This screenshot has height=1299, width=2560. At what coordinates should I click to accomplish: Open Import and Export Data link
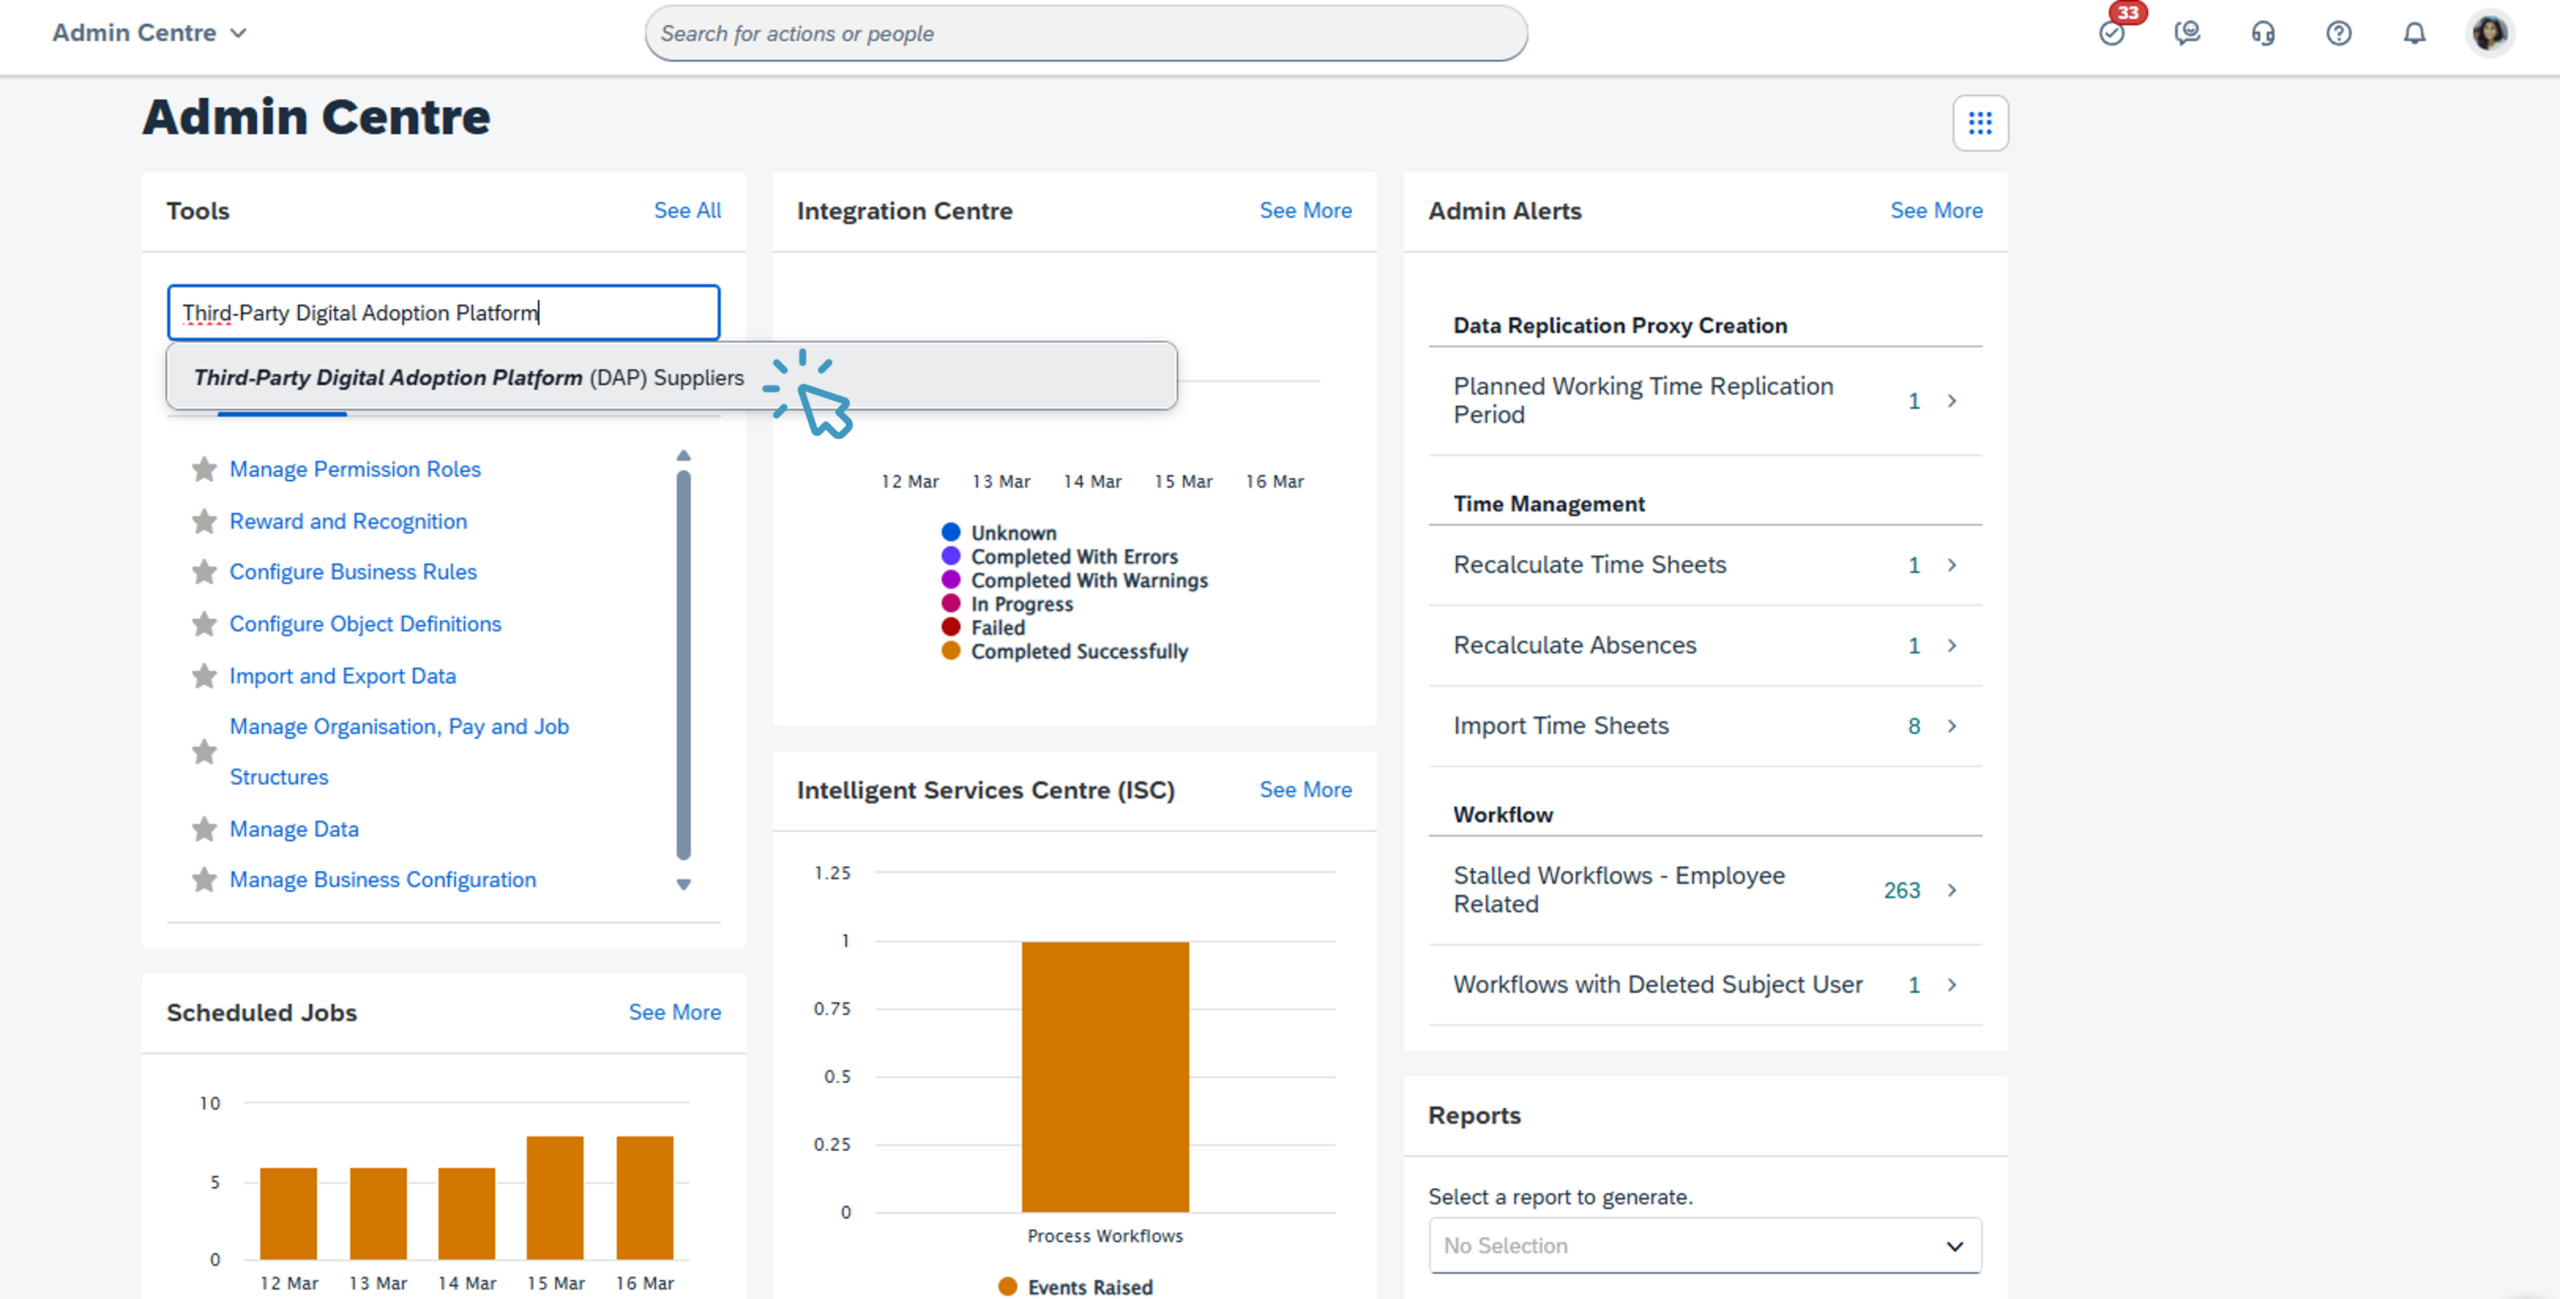point(343,676)
